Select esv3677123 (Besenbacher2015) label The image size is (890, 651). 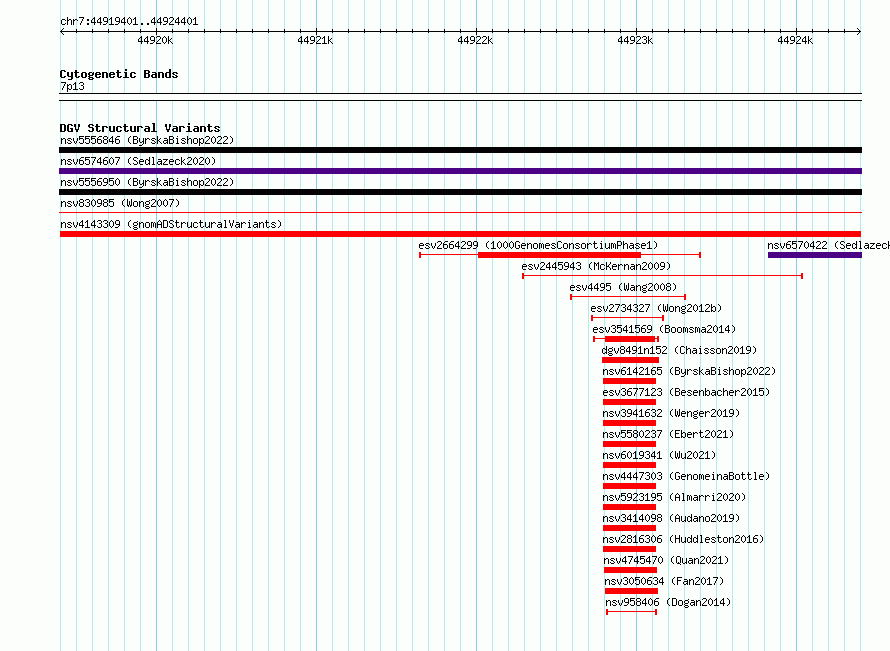(x=686, y=392)
